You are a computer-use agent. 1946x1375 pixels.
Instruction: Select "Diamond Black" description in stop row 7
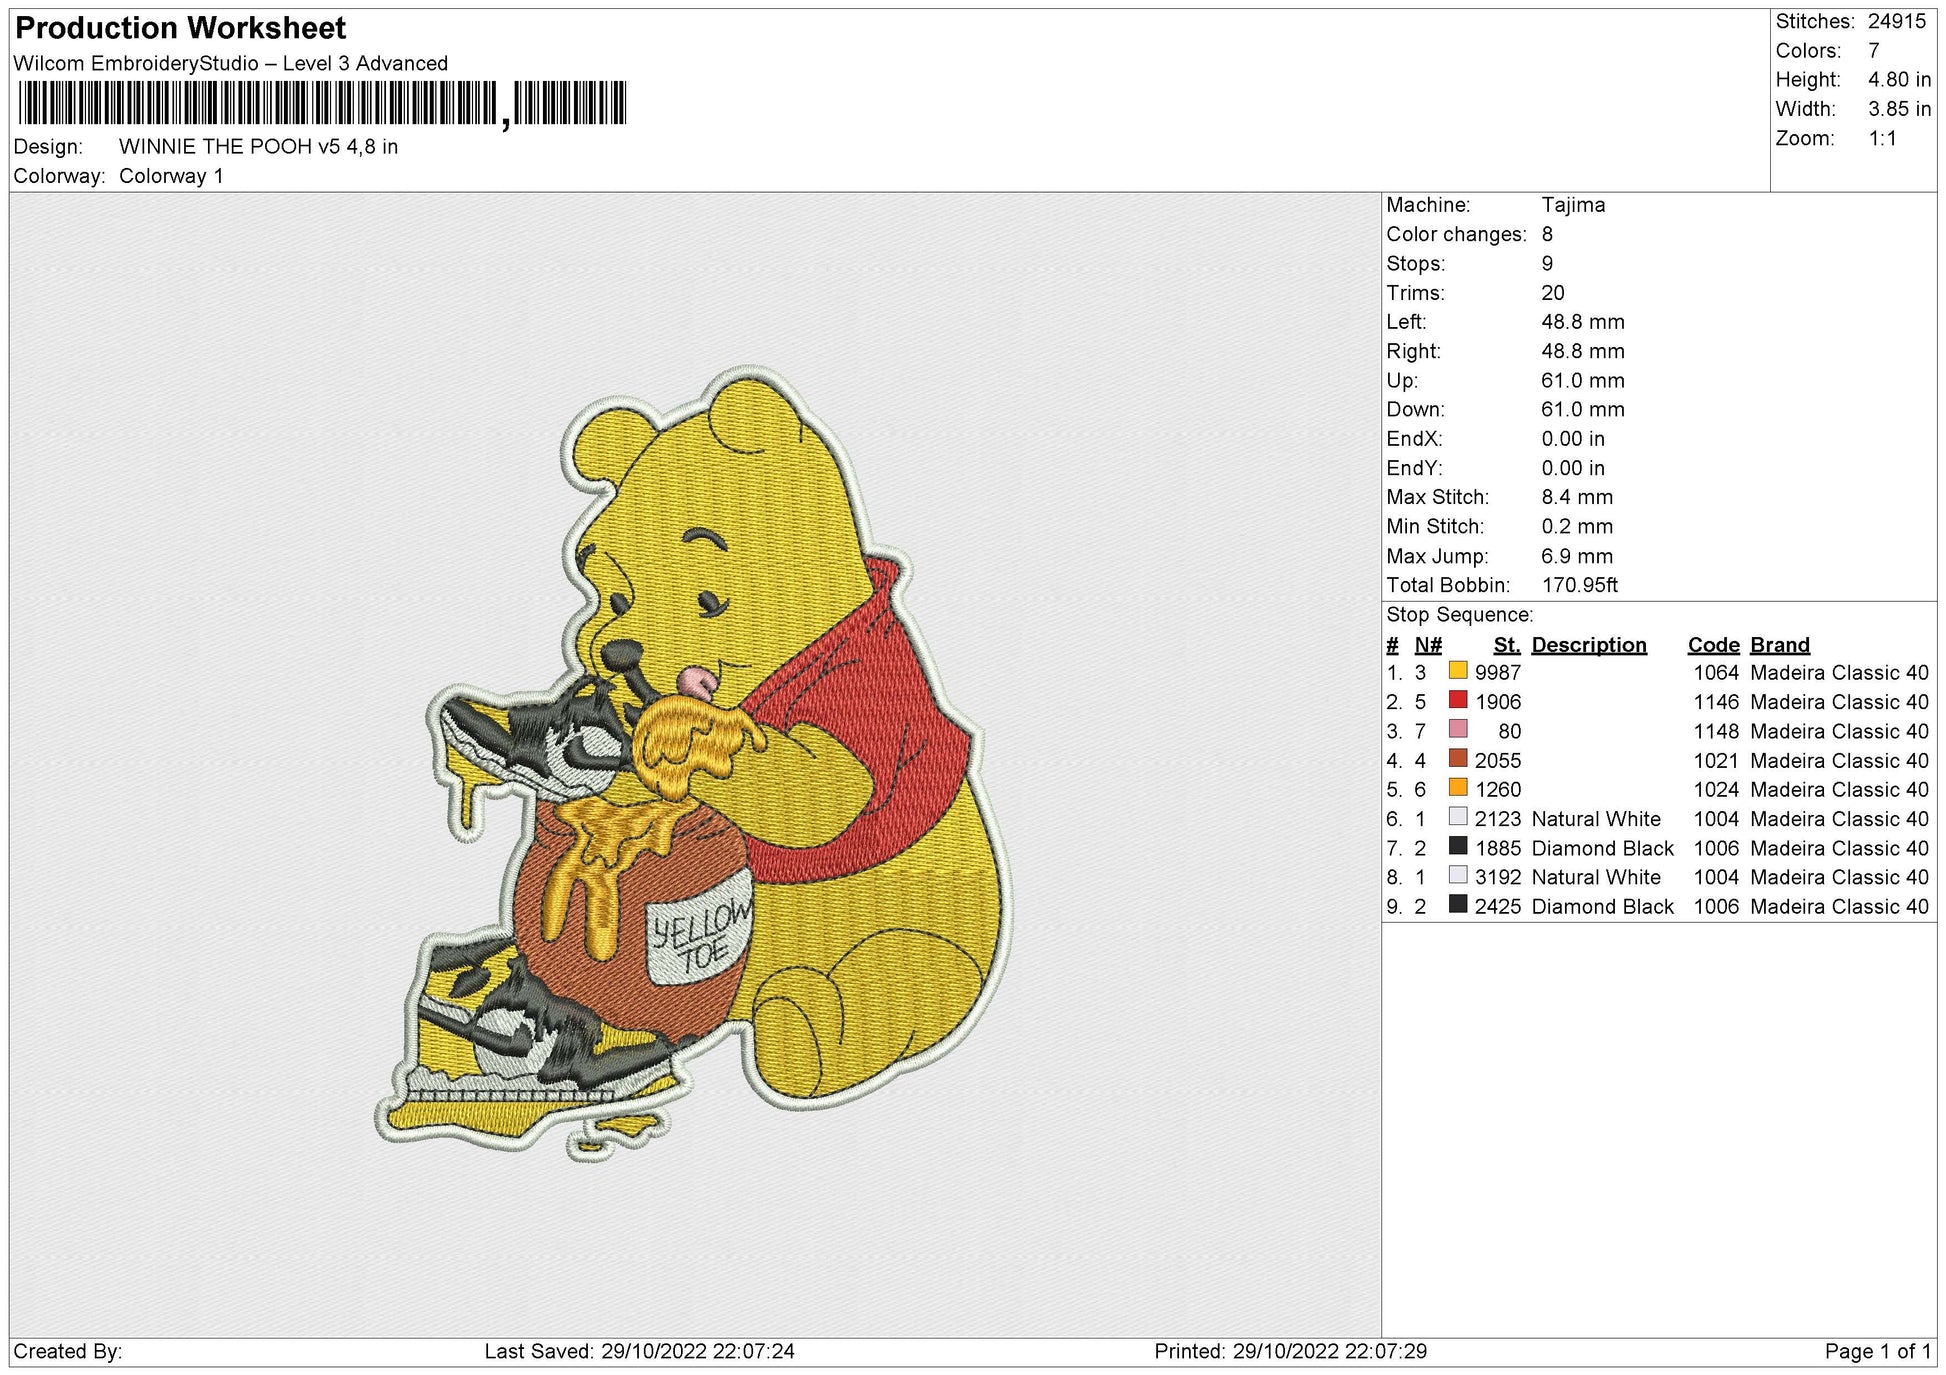point(1602,848)
